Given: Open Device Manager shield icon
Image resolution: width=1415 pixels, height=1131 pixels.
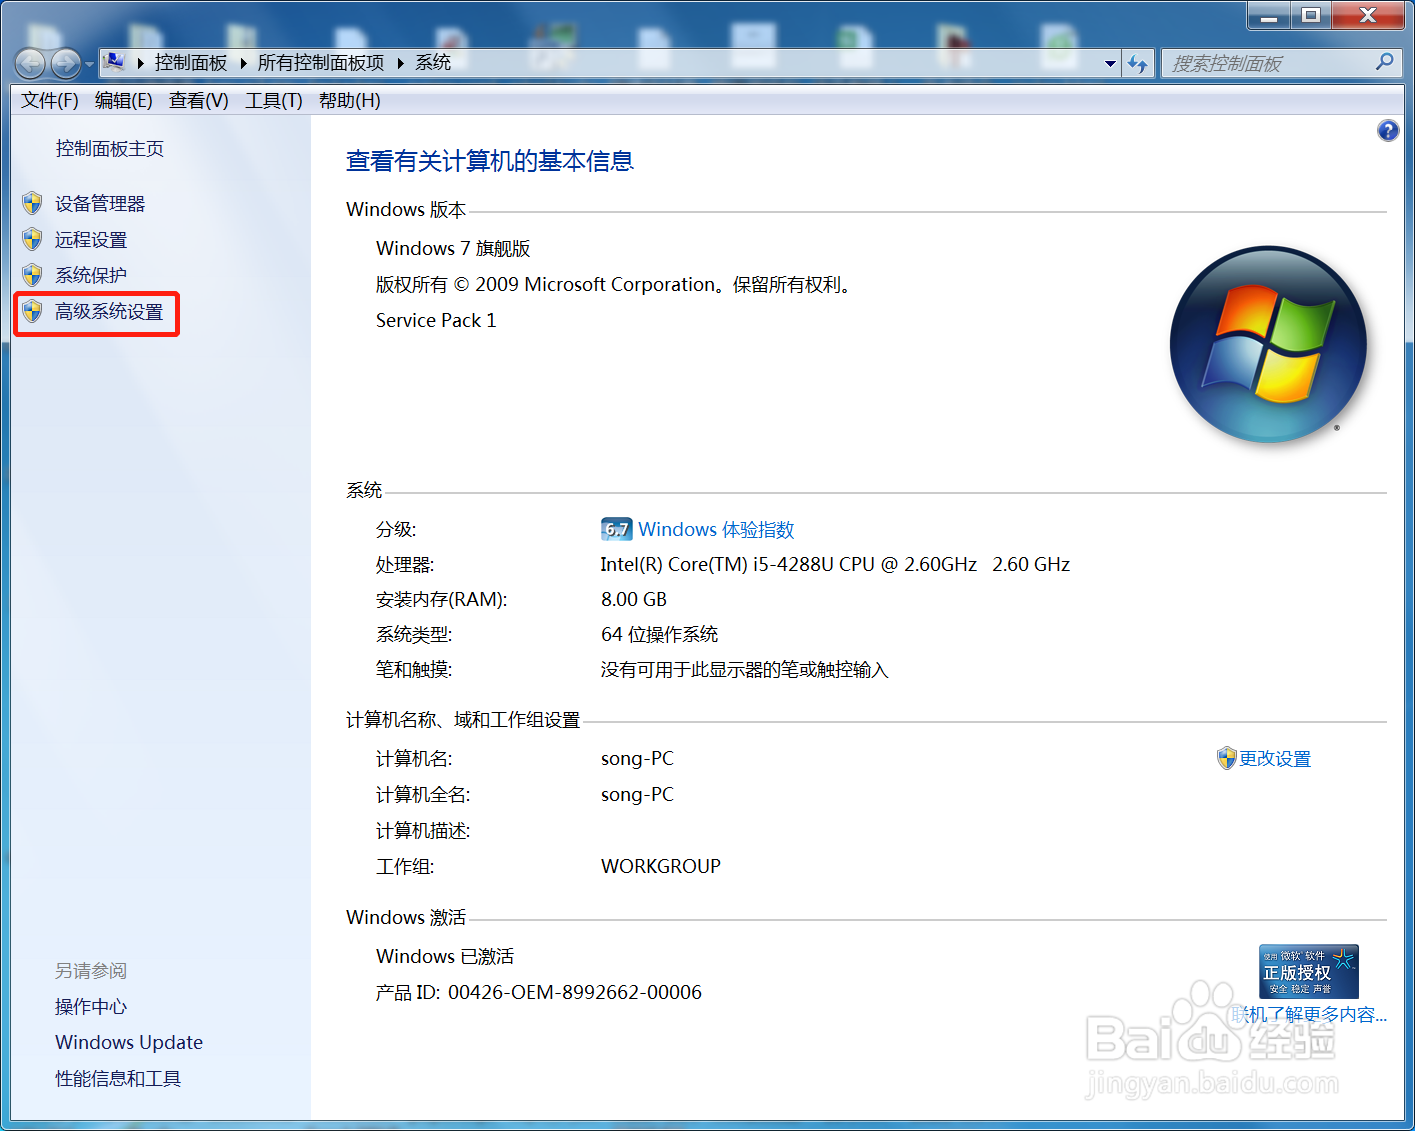Looking at the screenshot, I should [x=32, y=203].
